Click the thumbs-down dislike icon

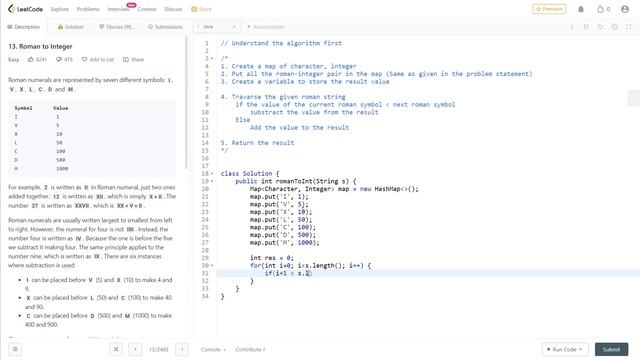[x=59, y=60]
